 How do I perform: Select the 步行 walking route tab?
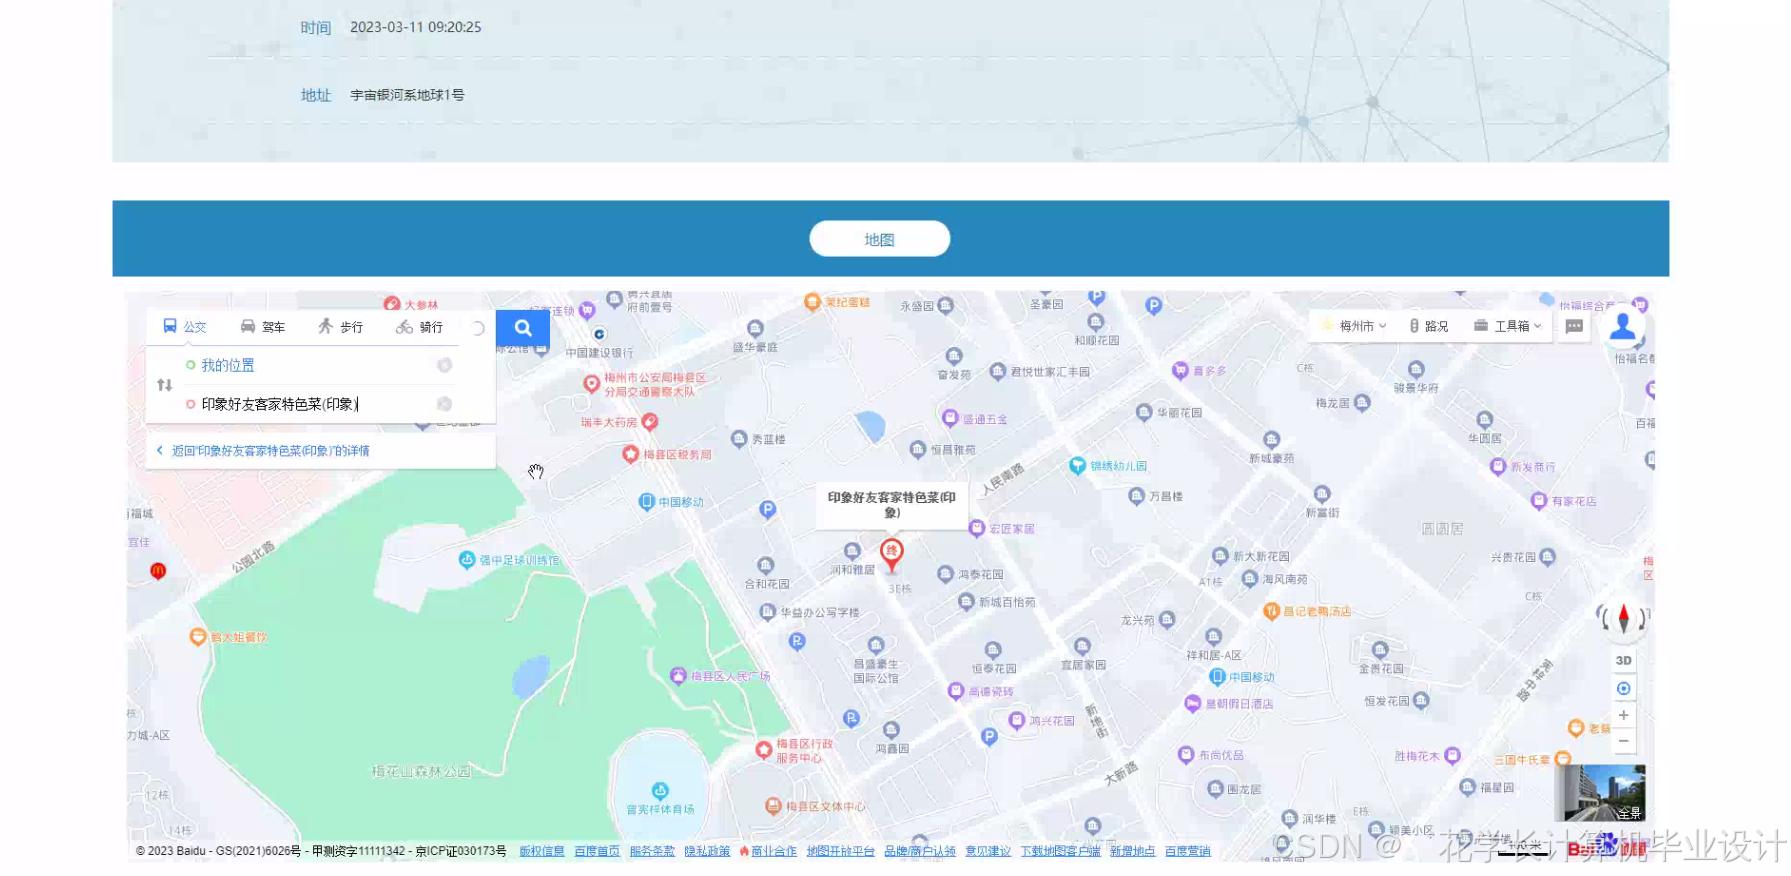click(340, 327)
